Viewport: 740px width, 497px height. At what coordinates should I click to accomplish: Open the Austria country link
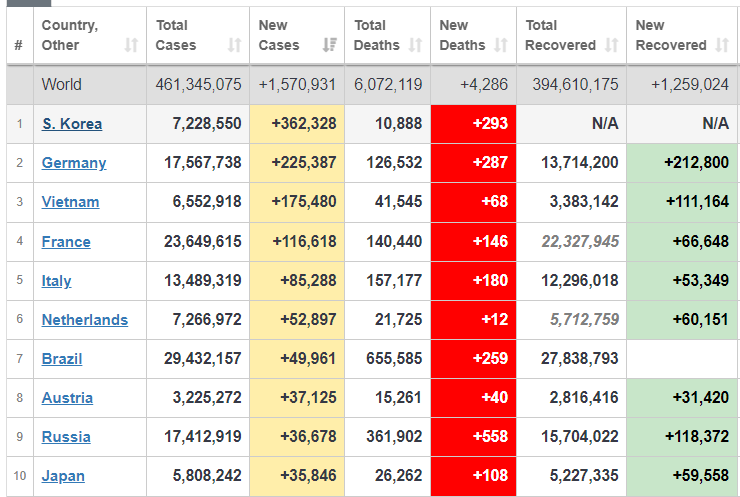[67, 398]
